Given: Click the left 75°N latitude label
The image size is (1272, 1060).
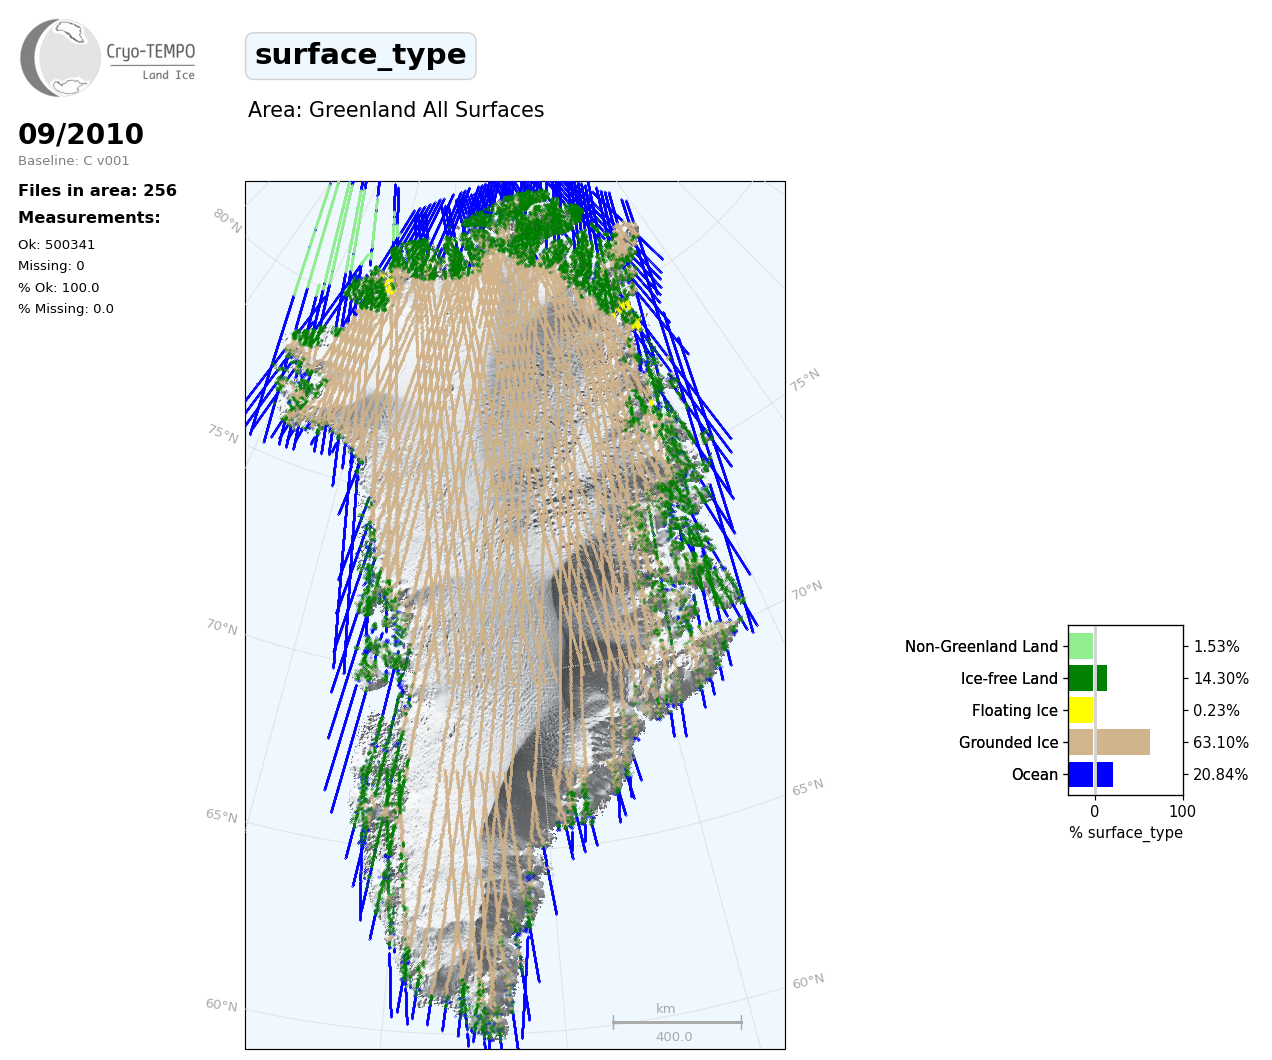Looking at the screenshot, I should pyautogui.click(x=223, y=434).
